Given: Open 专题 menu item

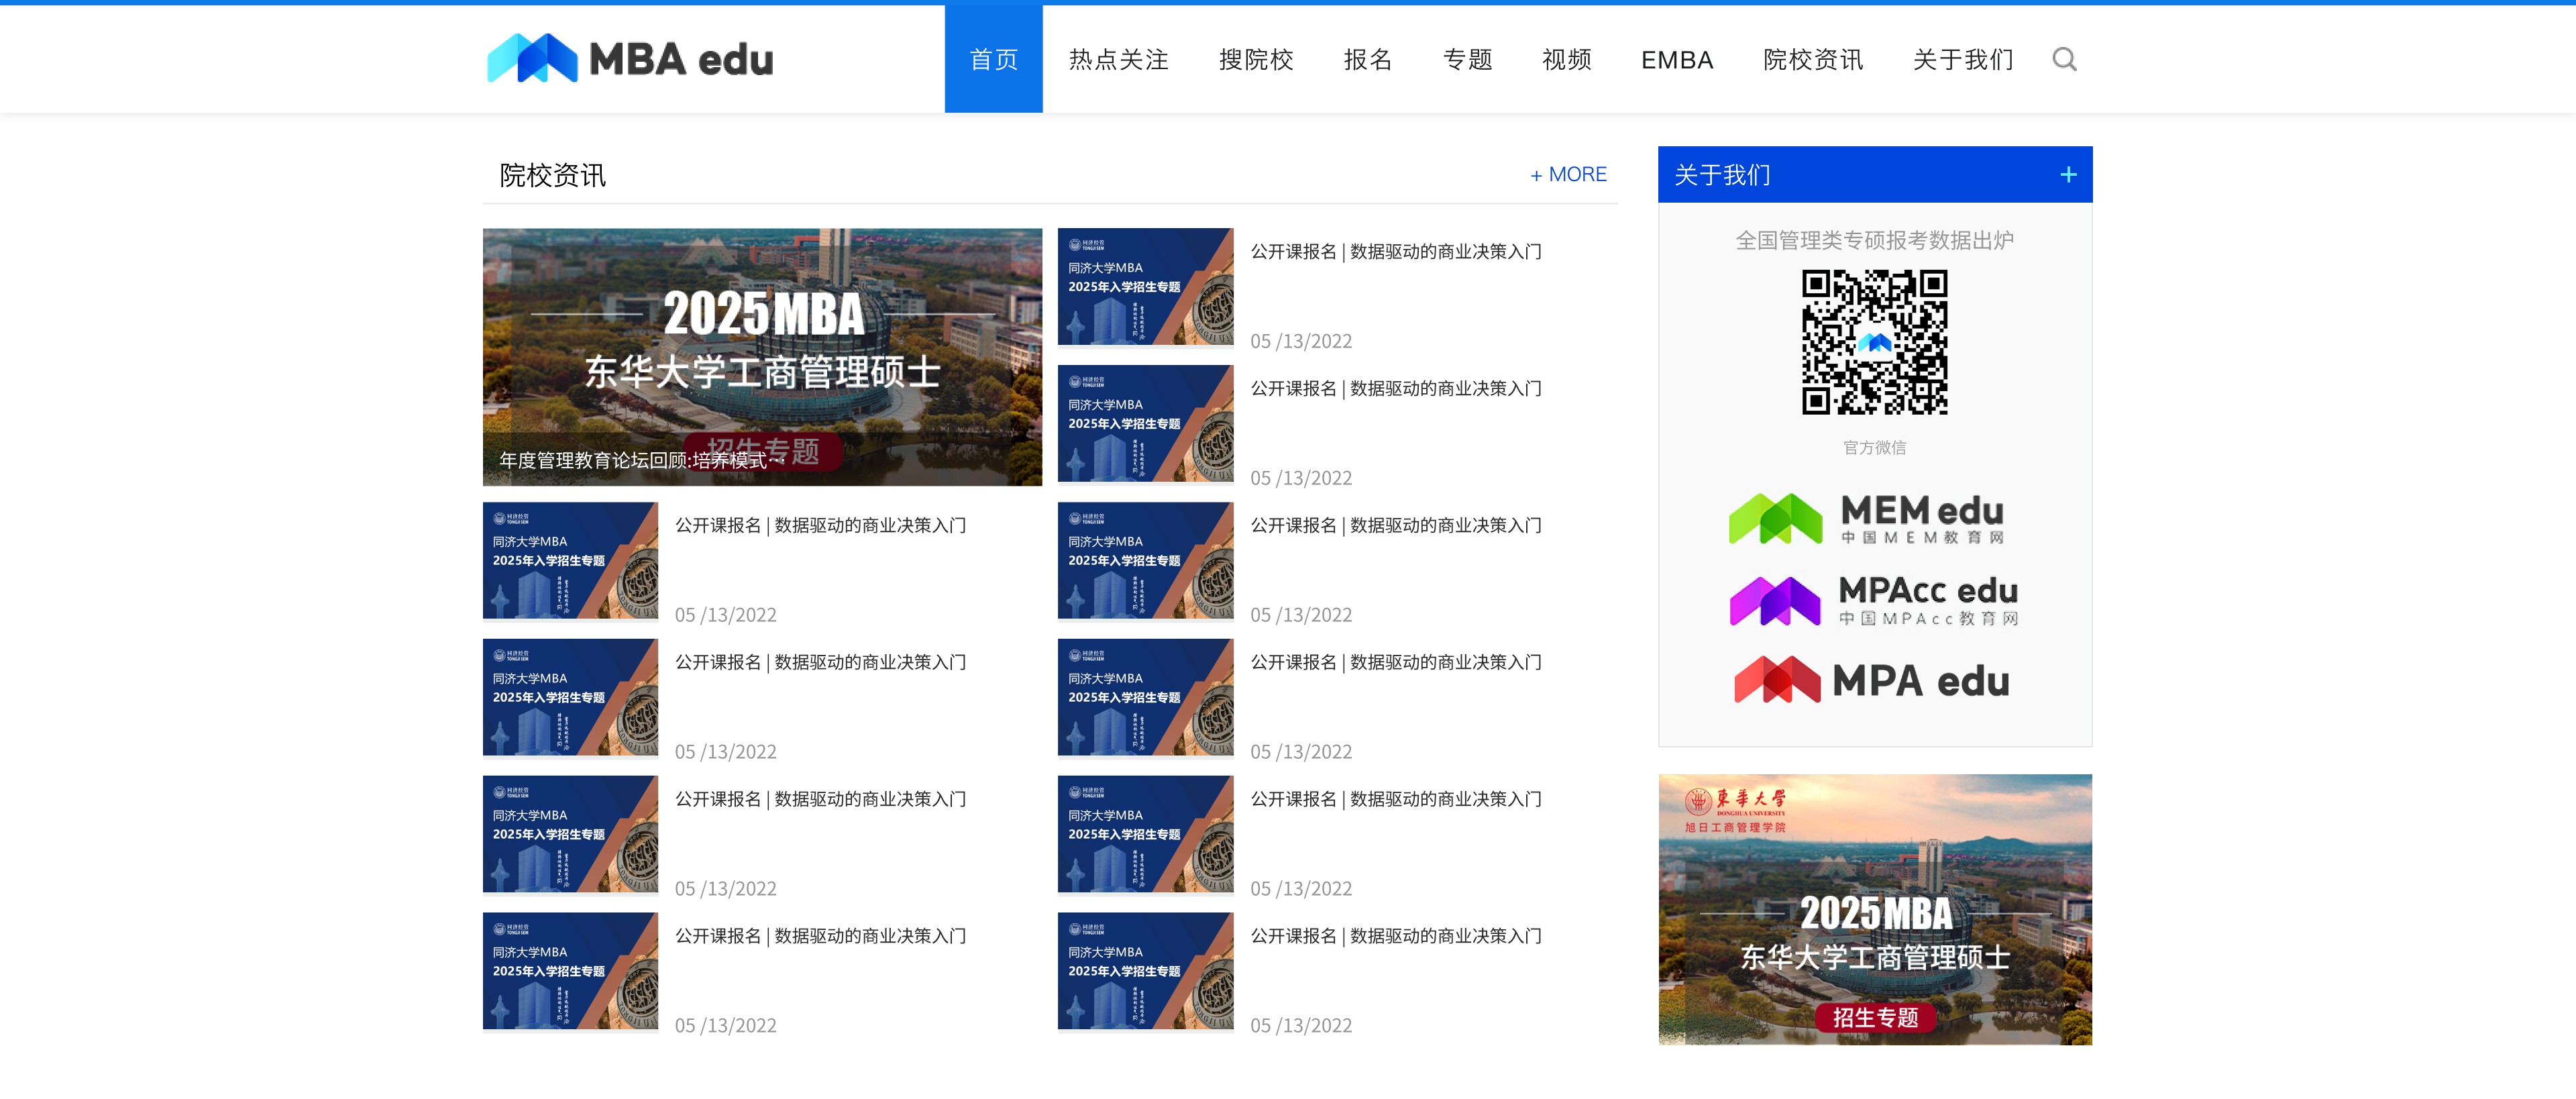Looking at the screenshot, I should [x=1467, y=59].
